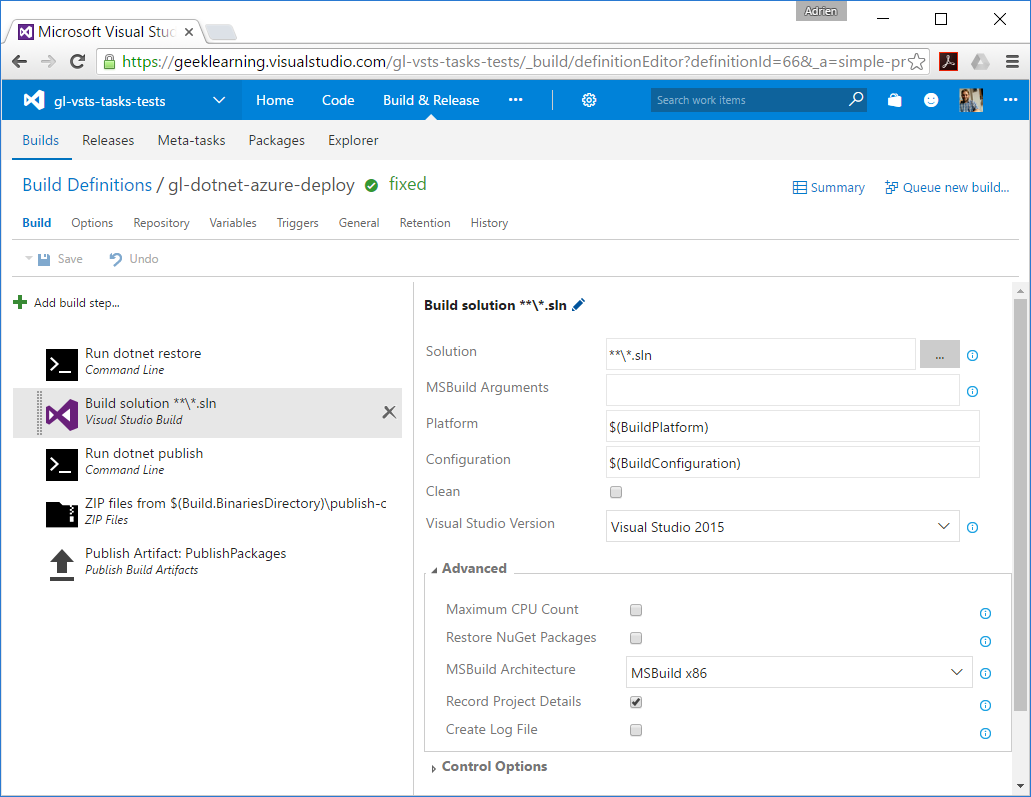Click the feedback smiley icon
The height and width of the screenshot is (797, 1031).
[931, 100]
